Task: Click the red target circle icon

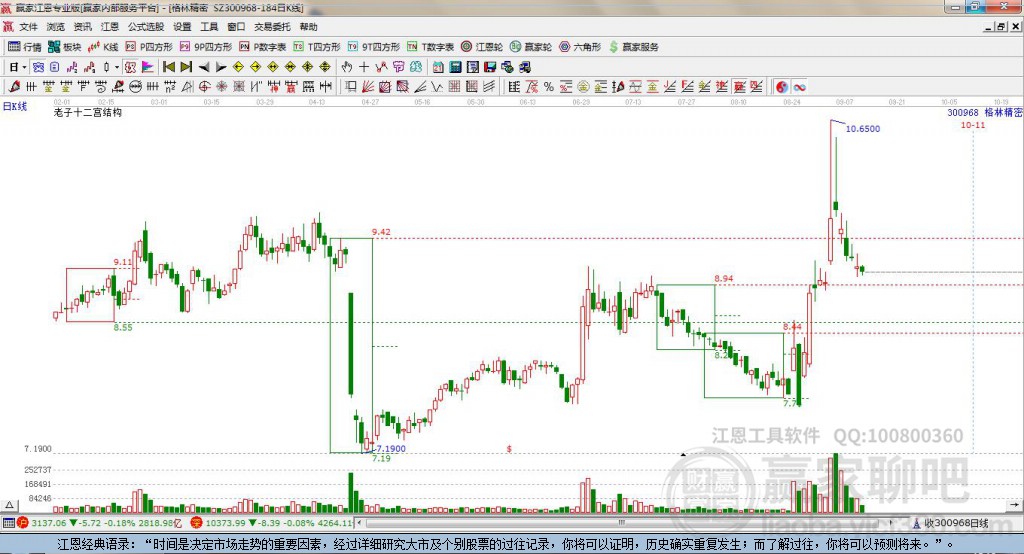Action: (x=204, y=87)
